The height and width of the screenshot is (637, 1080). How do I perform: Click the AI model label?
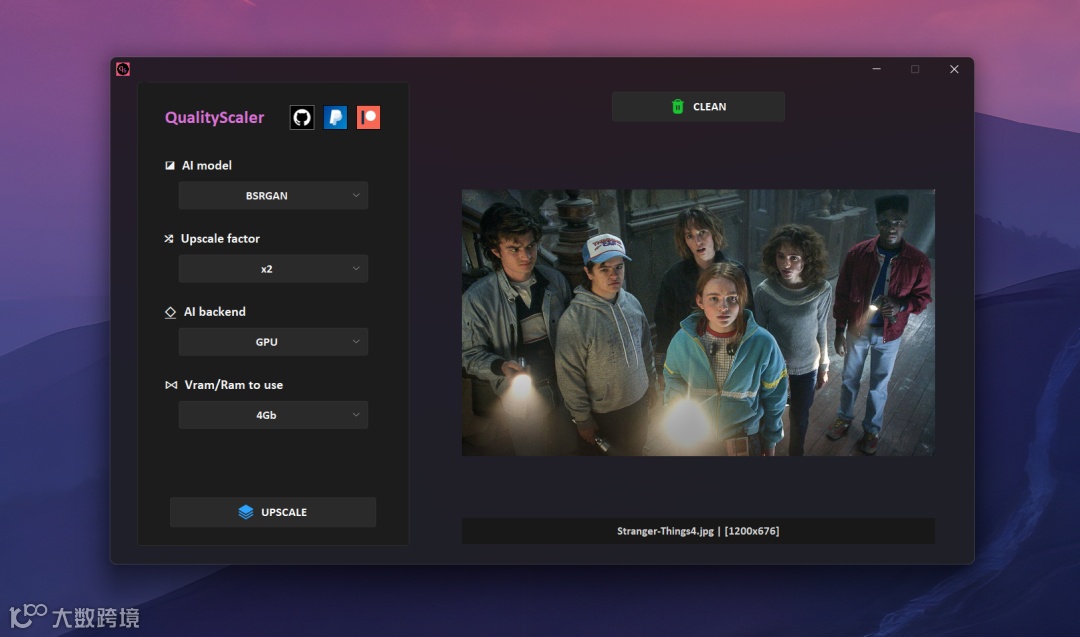click(207, 165)
